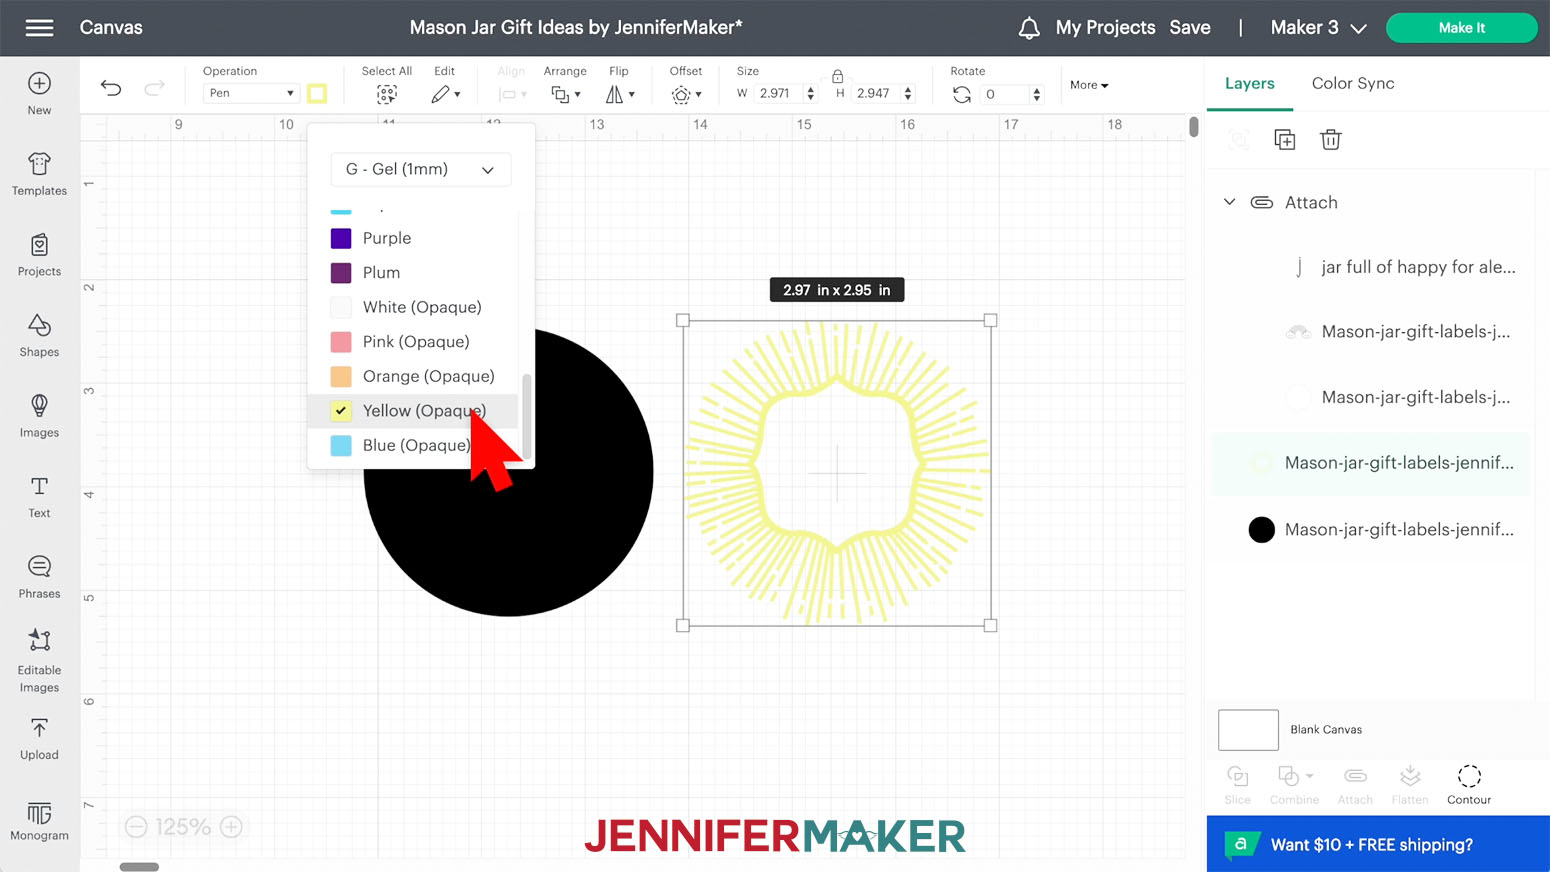This screenshot has height=872, width=1550.
Task: Open the Arrange dropdown
Action: click(x=565, y=94)
